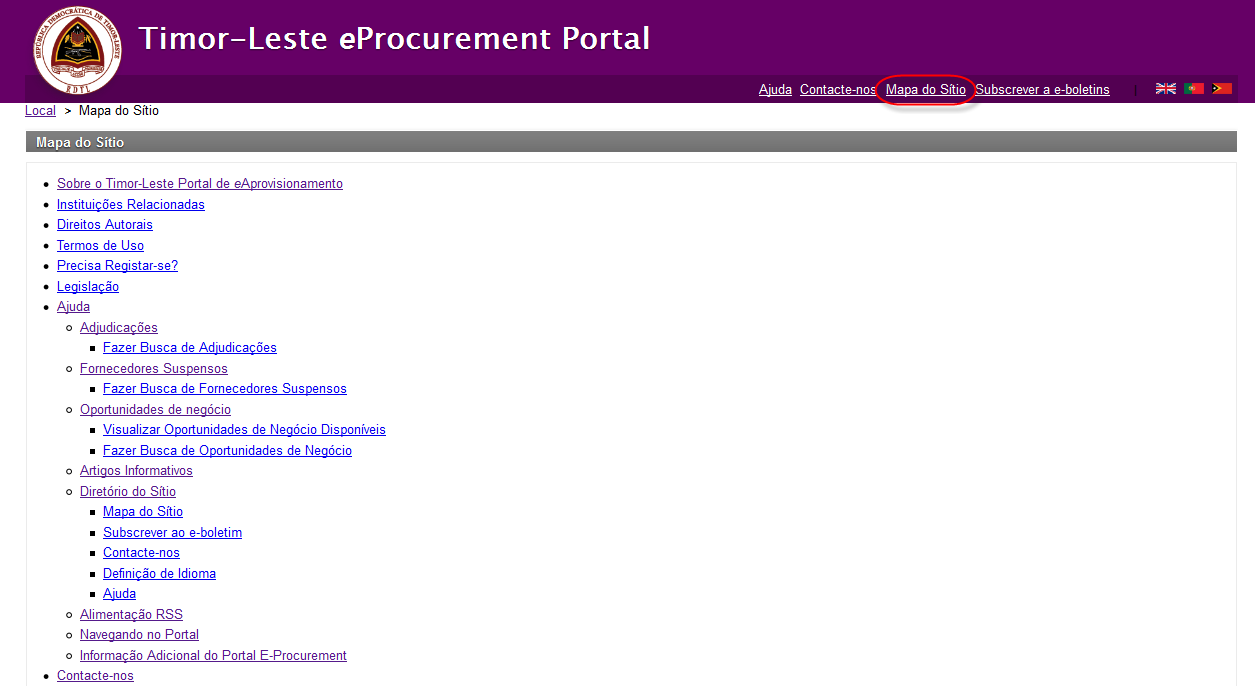This screenshot has height=686, width=1255.
Task: Open the Legislação link
Action: [x=87, y=287]
